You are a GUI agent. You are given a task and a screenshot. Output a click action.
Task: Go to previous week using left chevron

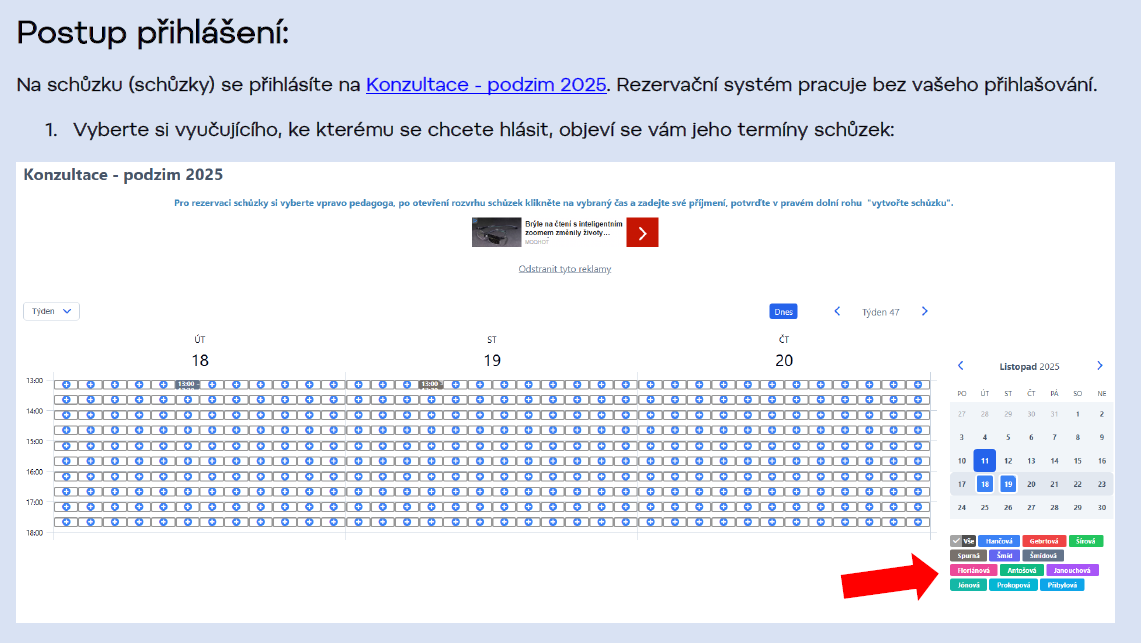(x=838, y=312)
